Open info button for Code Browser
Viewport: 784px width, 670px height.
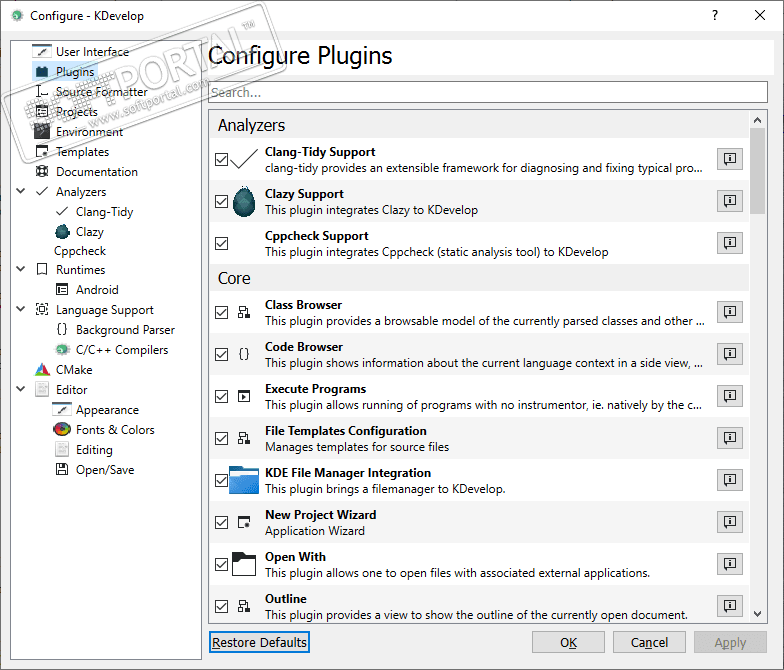pos(730,354)
